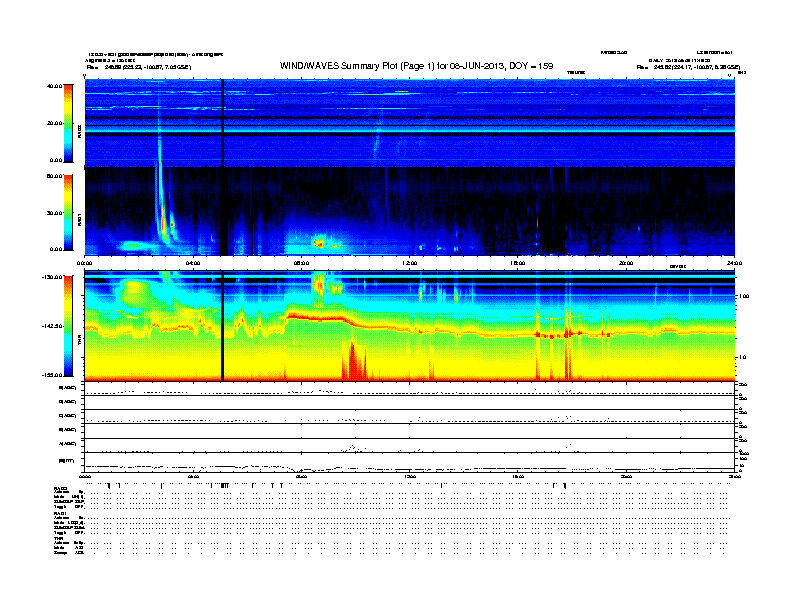Click the 00:00 tick below RAD1 spectrogram
This screenshot has height=612, width=792.
click(x=84, y=263)
